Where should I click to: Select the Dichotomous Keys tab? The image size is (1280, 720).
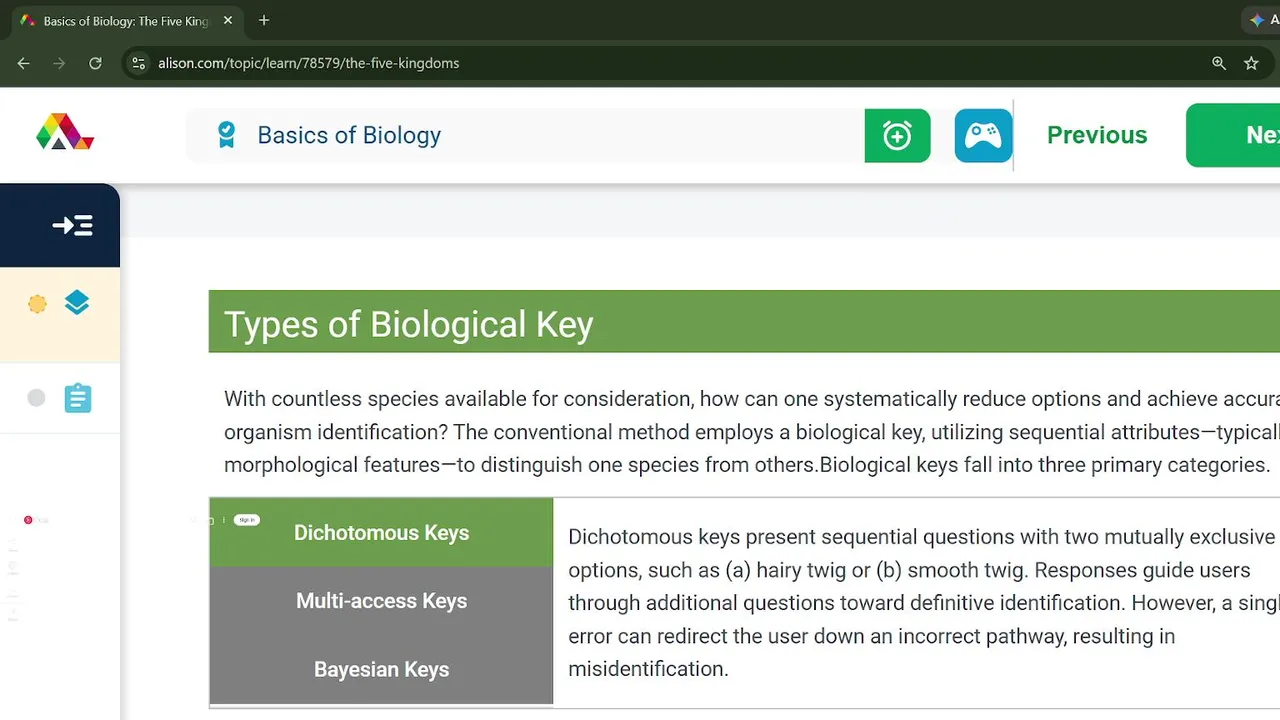[381, 533]
